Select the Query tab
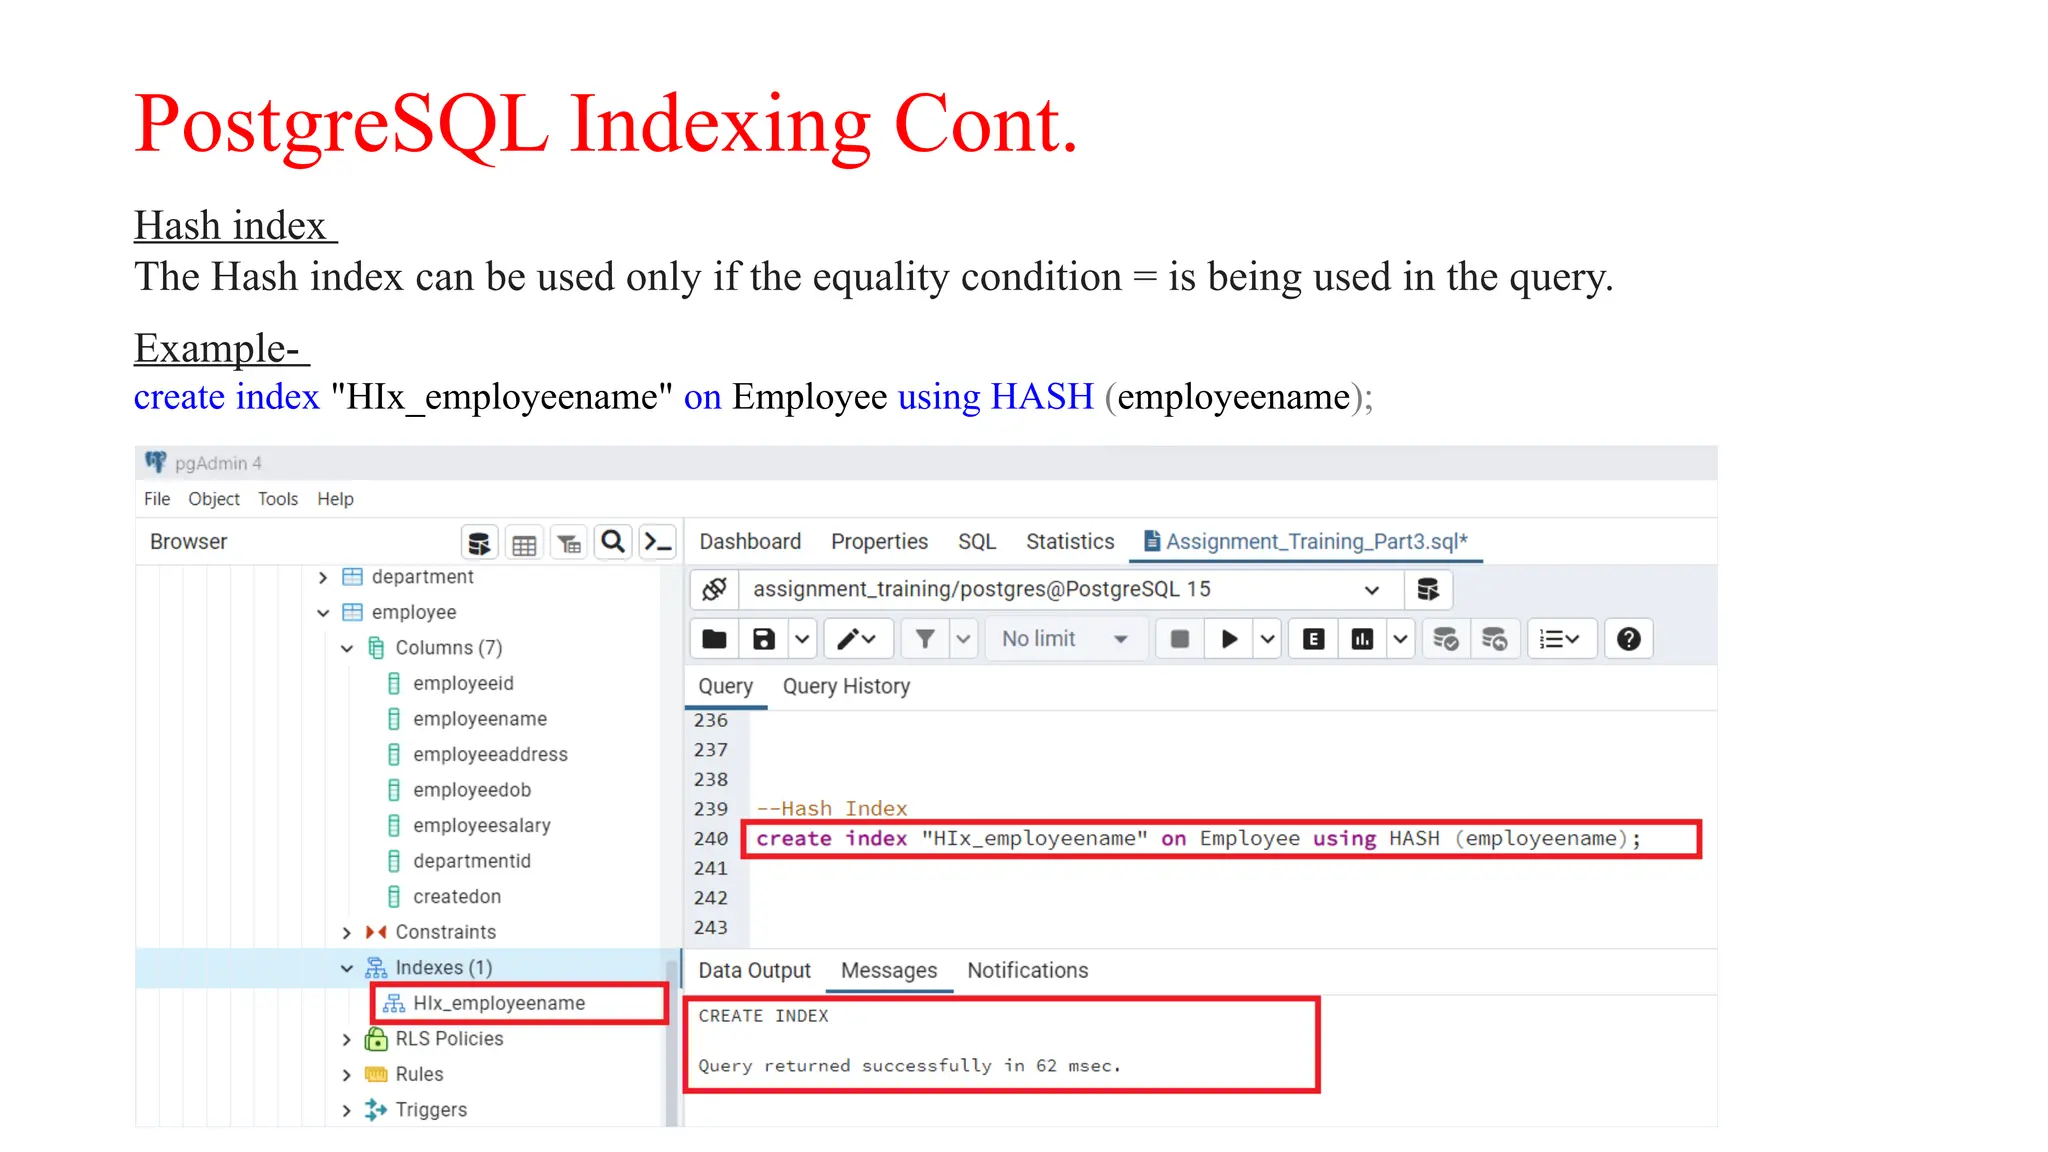 (x=725, y=687)
